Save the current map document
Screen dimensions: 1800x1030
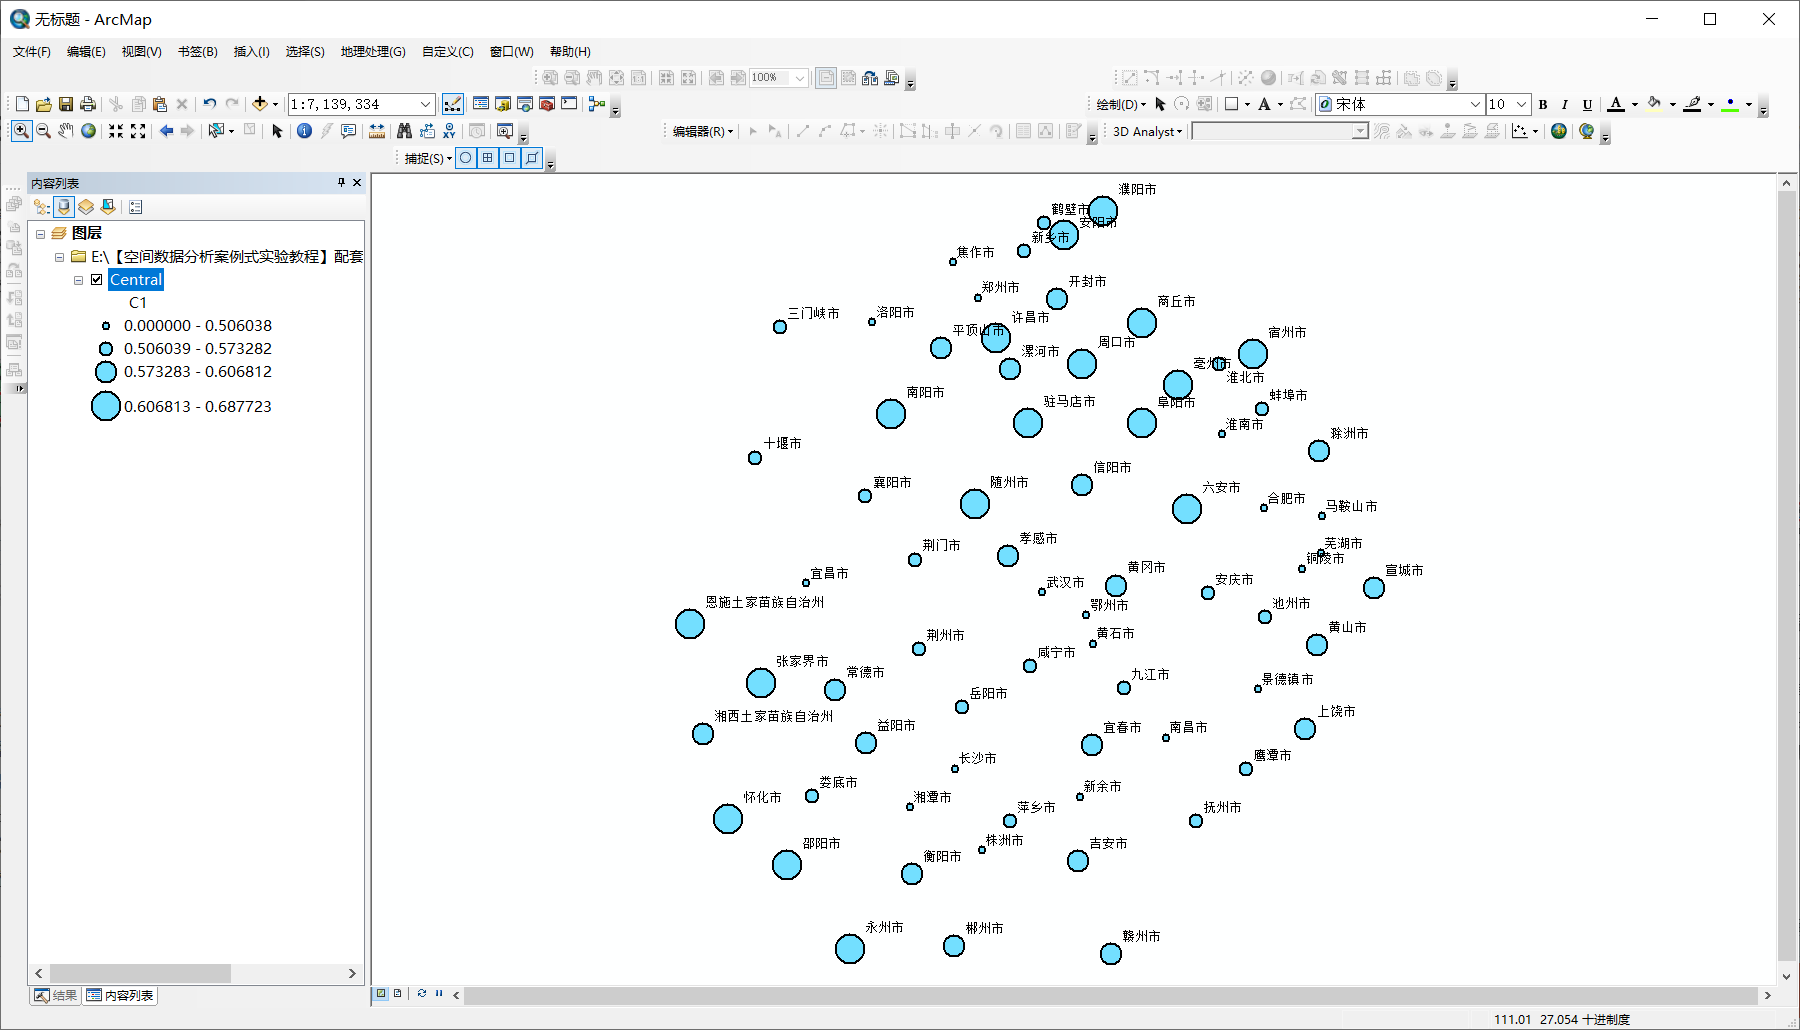[x=66, y=104]
